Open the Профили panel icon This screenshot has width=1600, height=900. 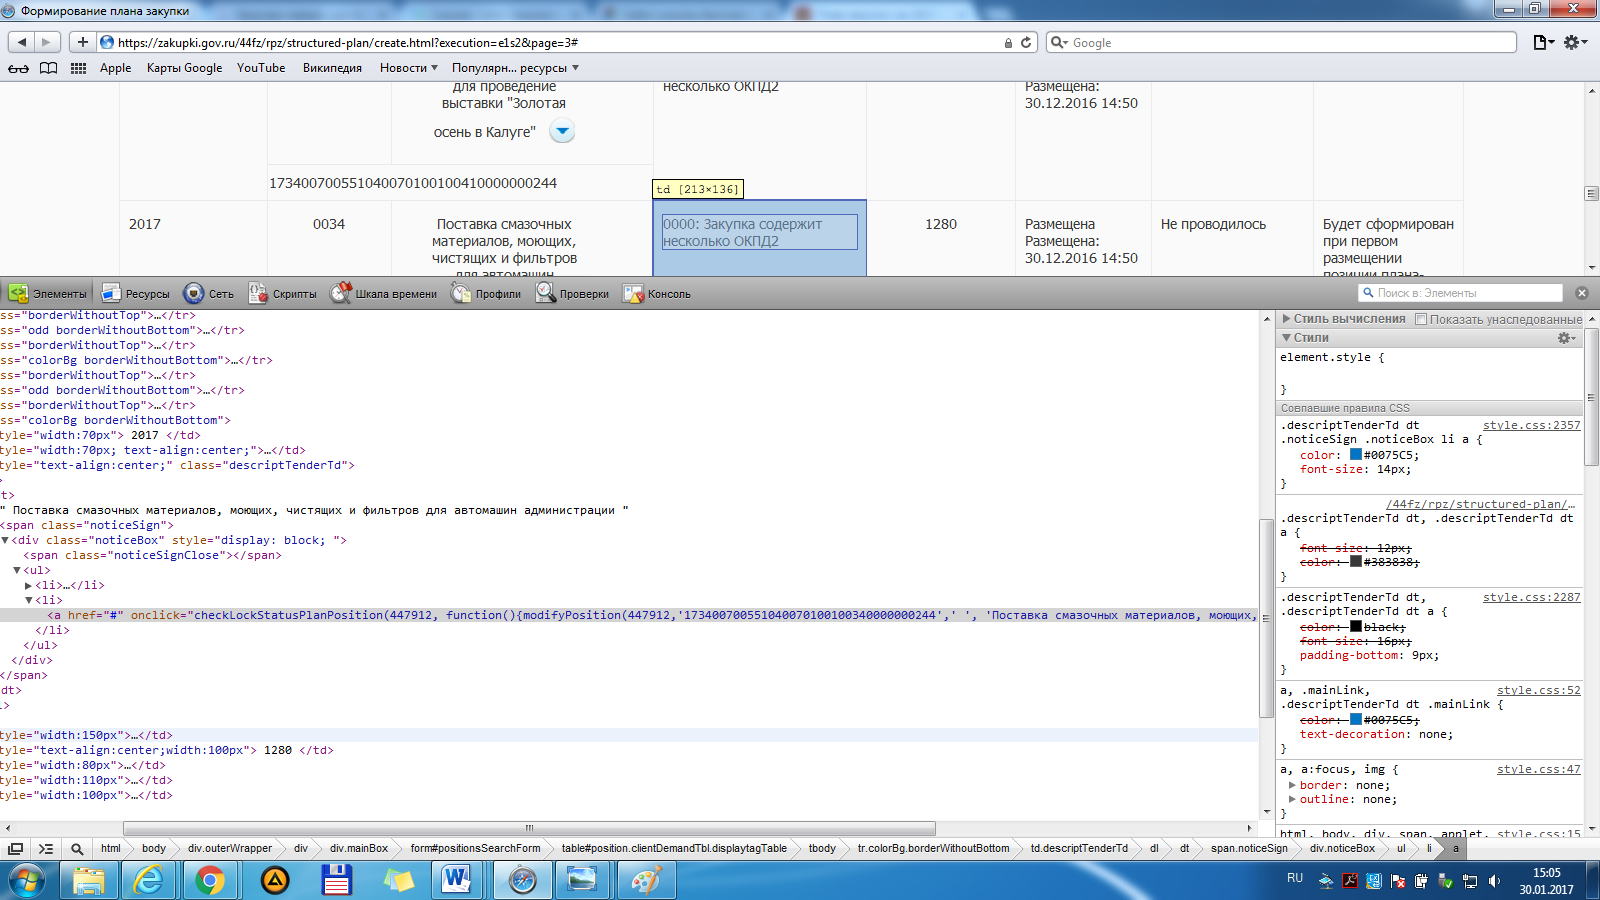(461, 293)
